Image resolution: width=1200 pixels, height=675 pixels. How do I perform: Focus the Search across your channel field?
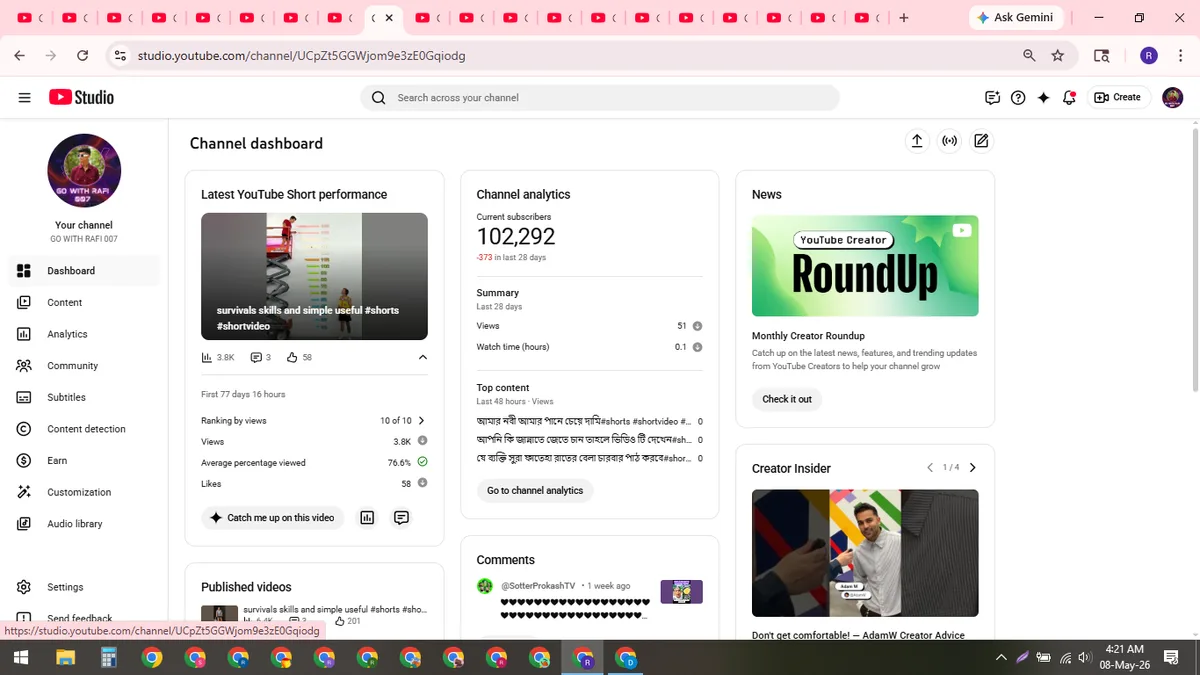pyautogui.click(x=600, y=97)
